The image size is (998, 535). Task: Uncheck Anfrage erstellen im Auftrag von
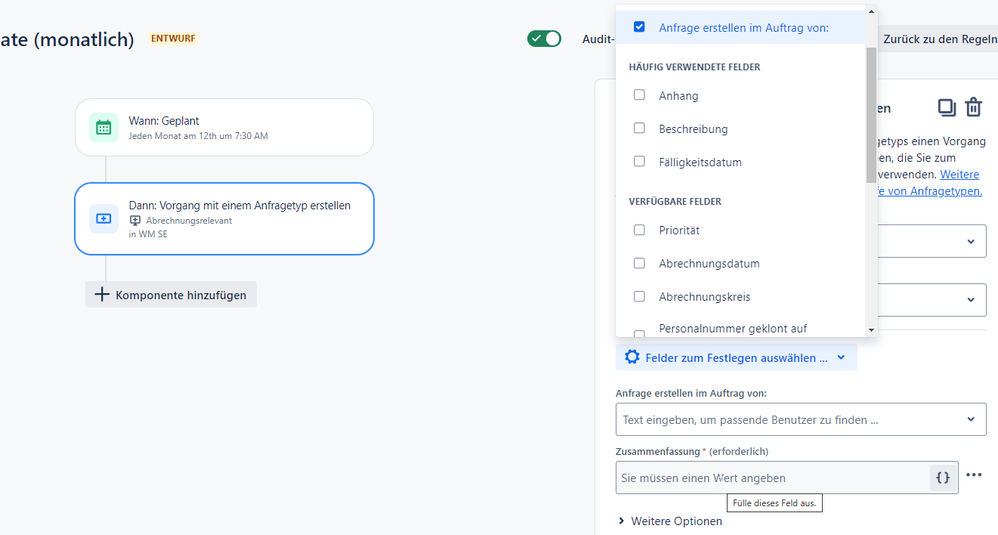pyautogui.click(x=639, y=27)
